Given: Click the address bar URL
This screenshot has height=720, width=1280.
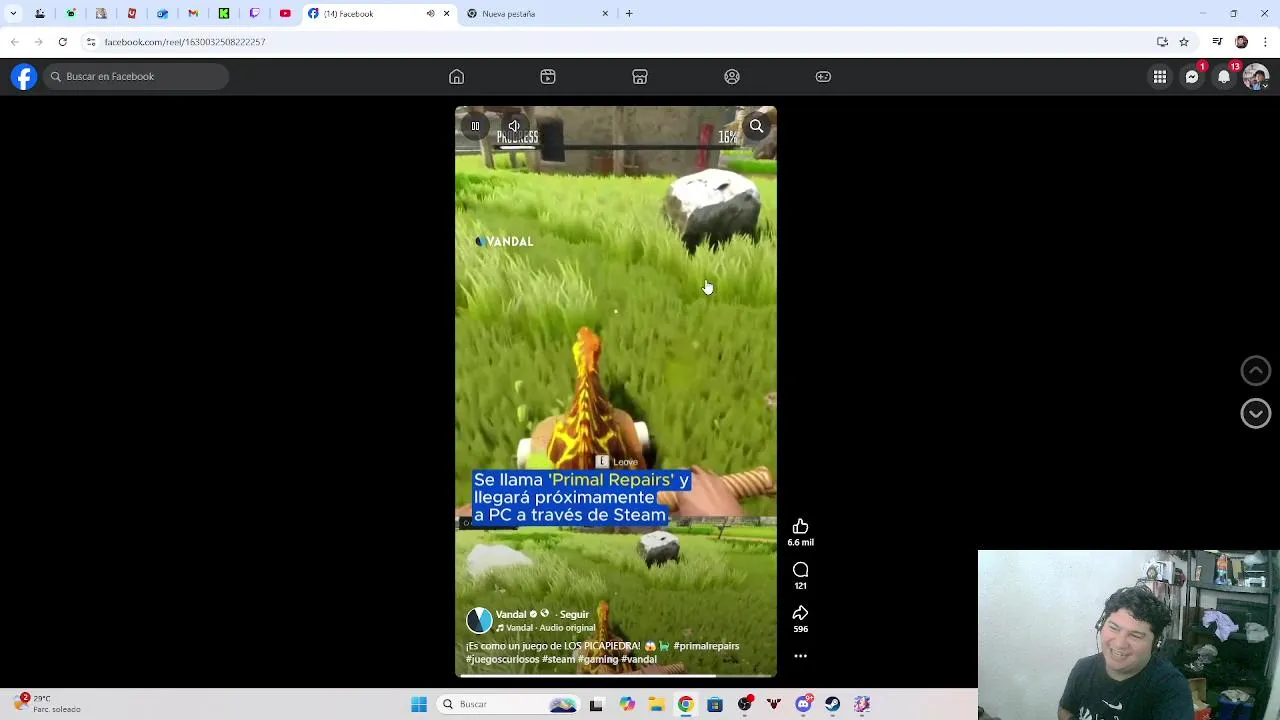Looking at the screenshot, I should click(x=185, y=42).
